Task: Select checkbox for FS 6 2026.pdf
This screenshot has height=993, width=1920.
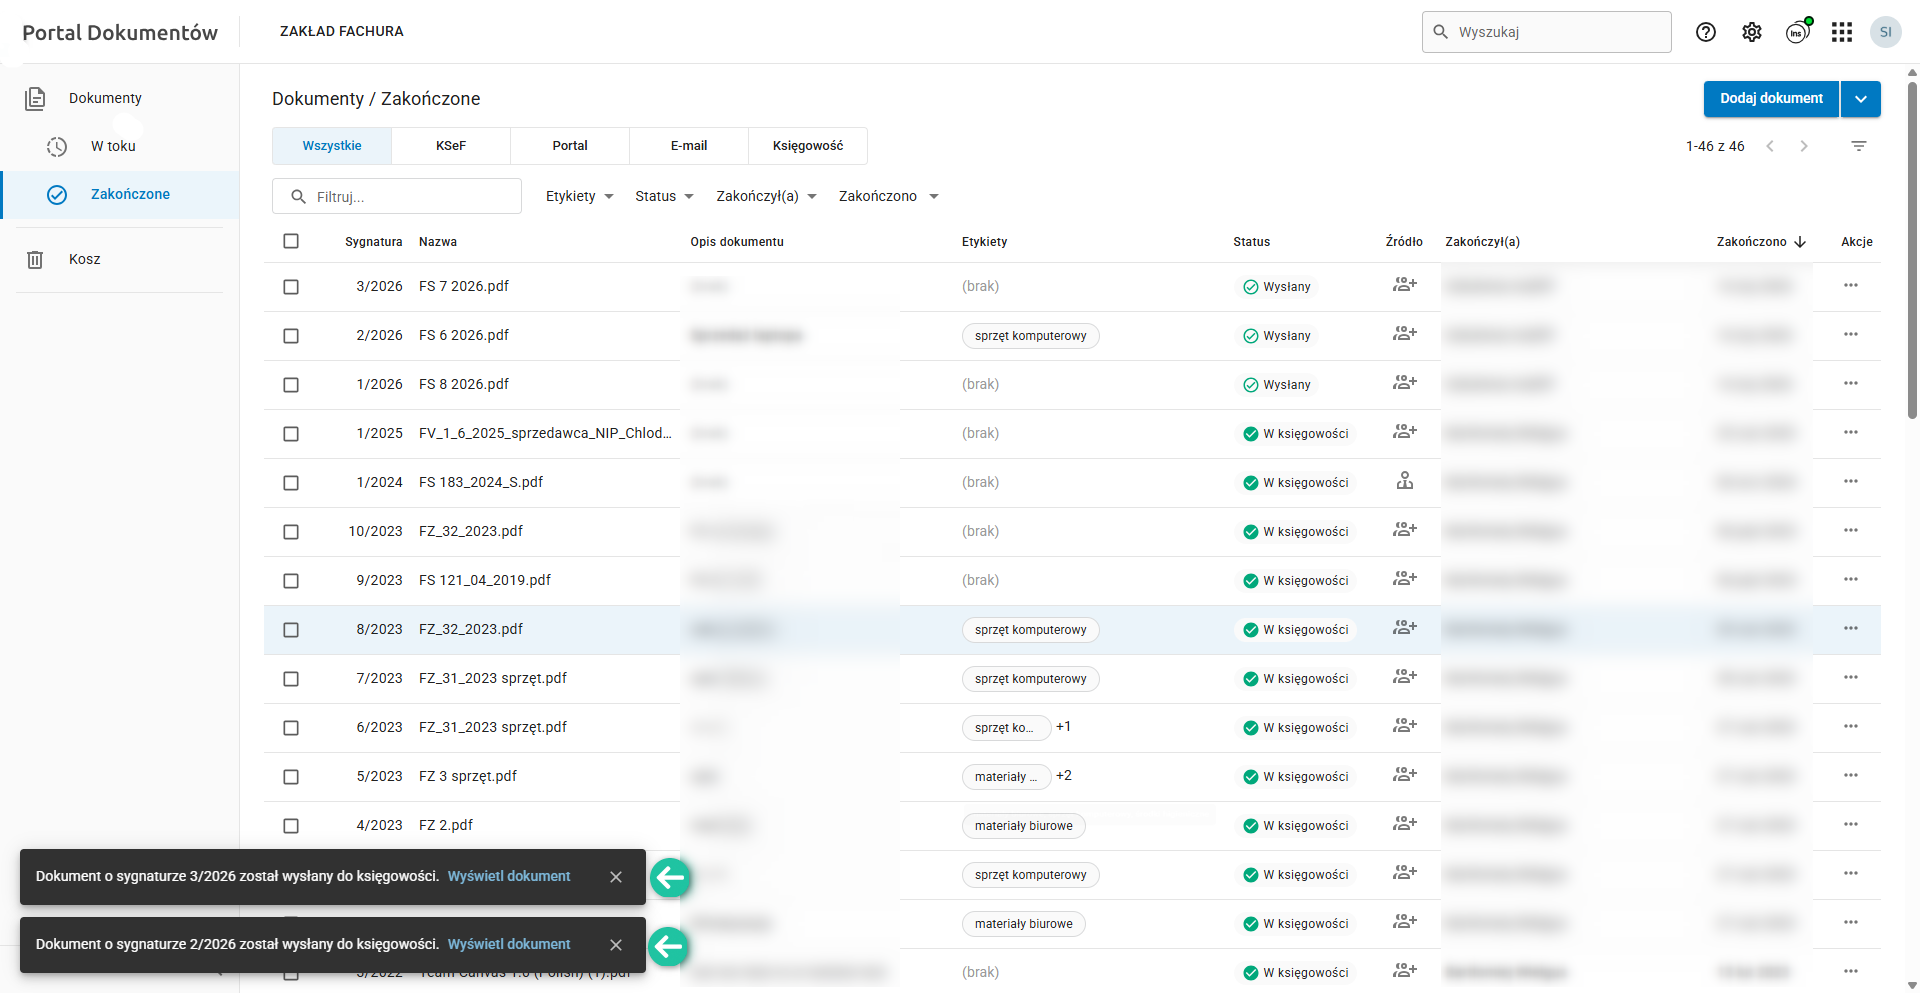Action: pos(291,336)
